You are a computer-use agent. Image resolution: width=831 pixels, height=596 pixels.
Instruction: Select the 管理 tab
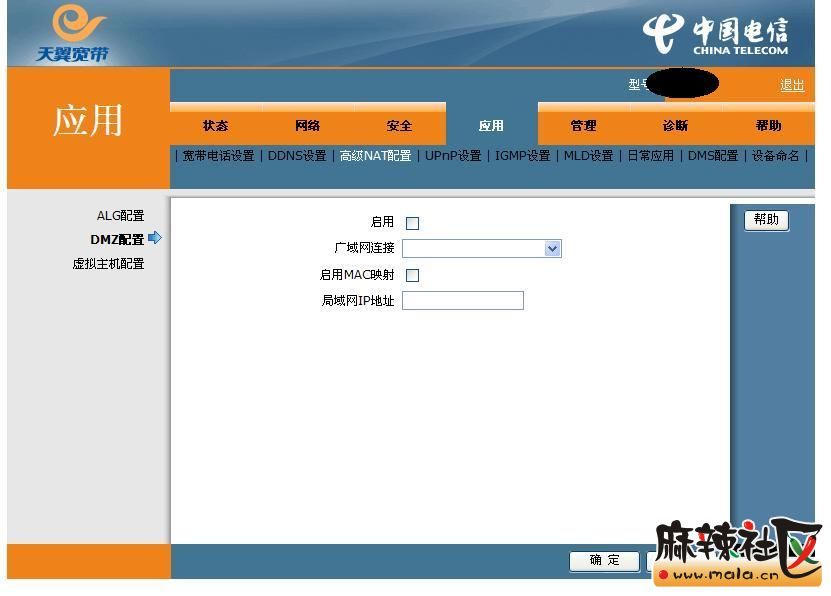pyautogui.click(x=583, y=126)
